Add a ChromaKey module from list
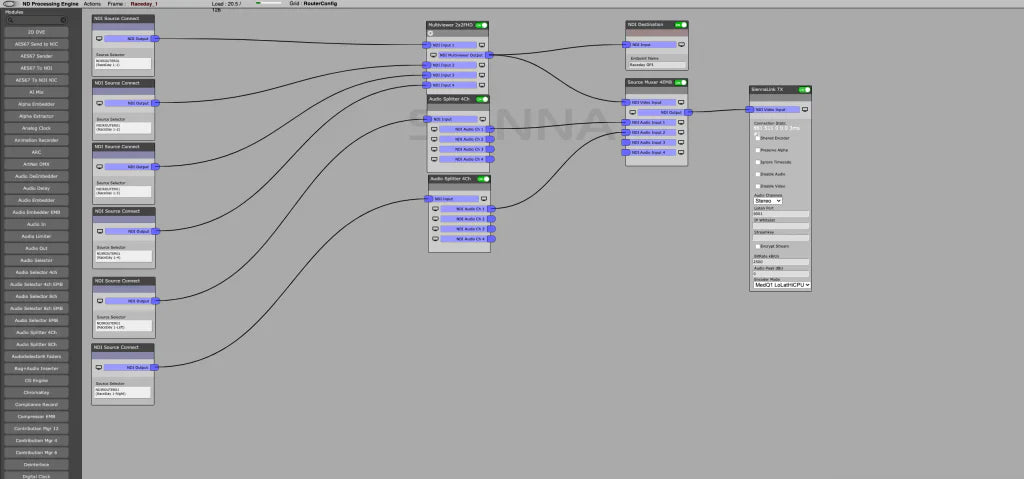Screen dimensions: 1024x479 36,393
